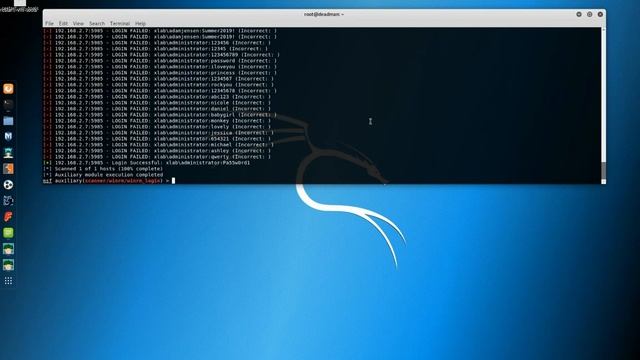This screenshot has height=360, width=640.
Task: Open Burp Suite orange dock icon
Action: pos(8,169)
